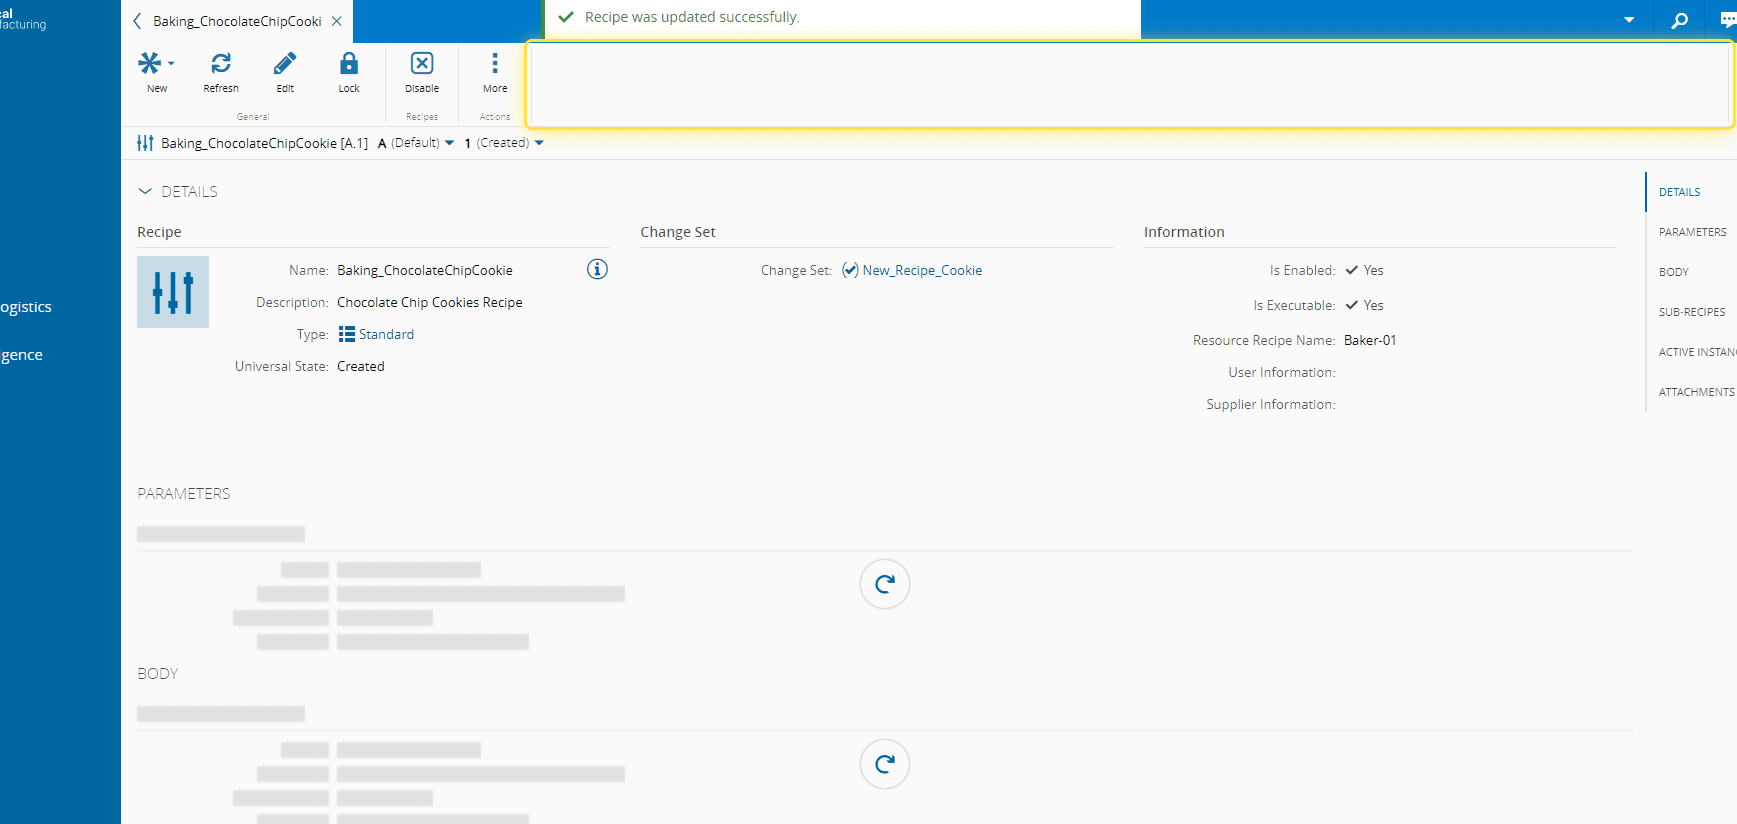Viewport: 1737px width, 824px height.
Task: Click the BODY section heading
Action: point(158,673)
